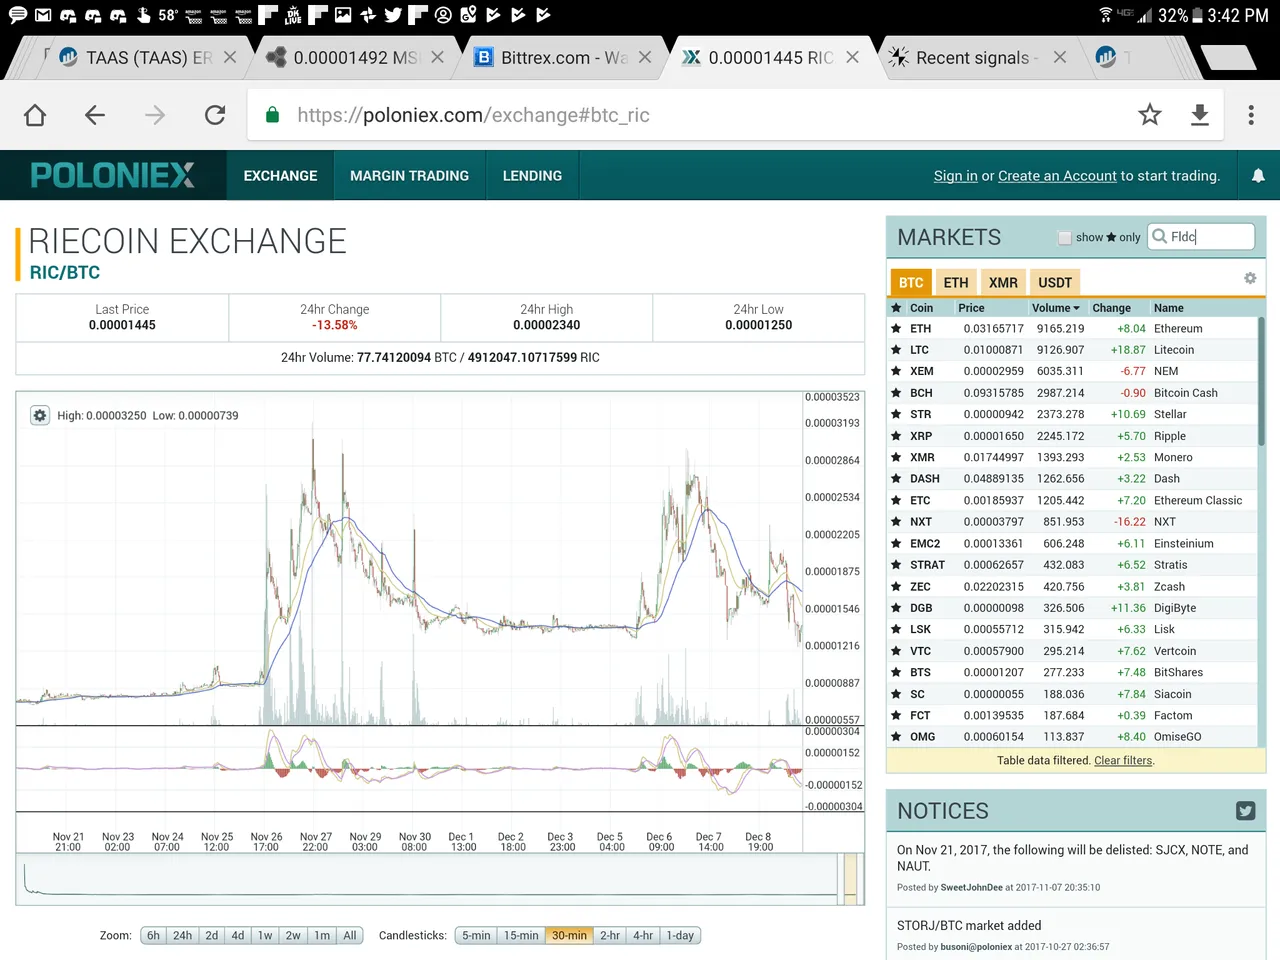
Task: Click the Sign in link
Action: tap(955, 176)
